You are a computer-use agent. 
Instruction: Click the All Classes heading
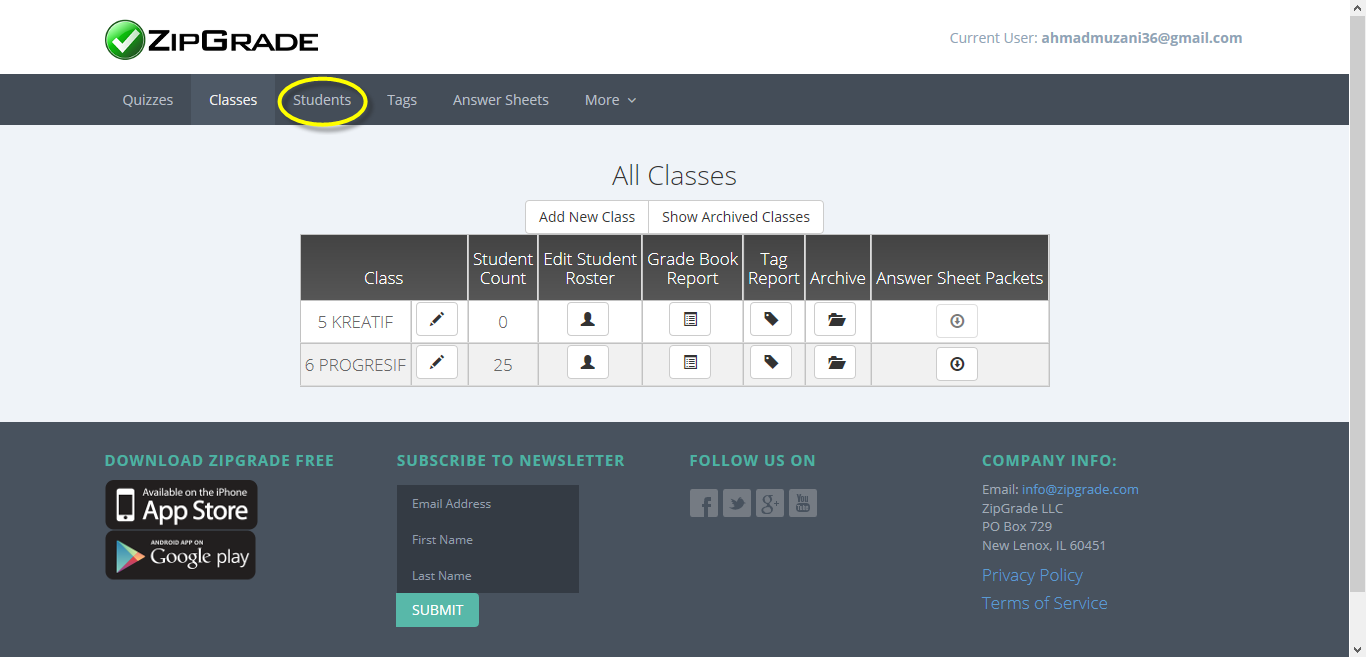click(674, 176)
